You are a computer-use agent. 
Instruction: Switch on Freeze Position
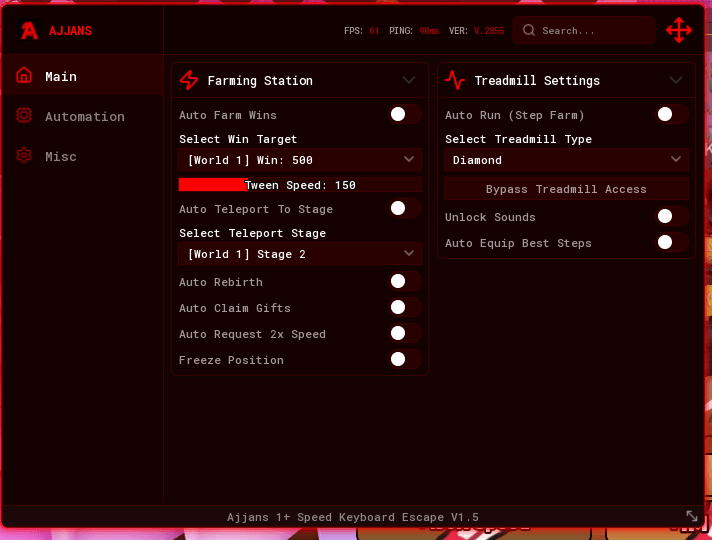[x=405, y=359]
